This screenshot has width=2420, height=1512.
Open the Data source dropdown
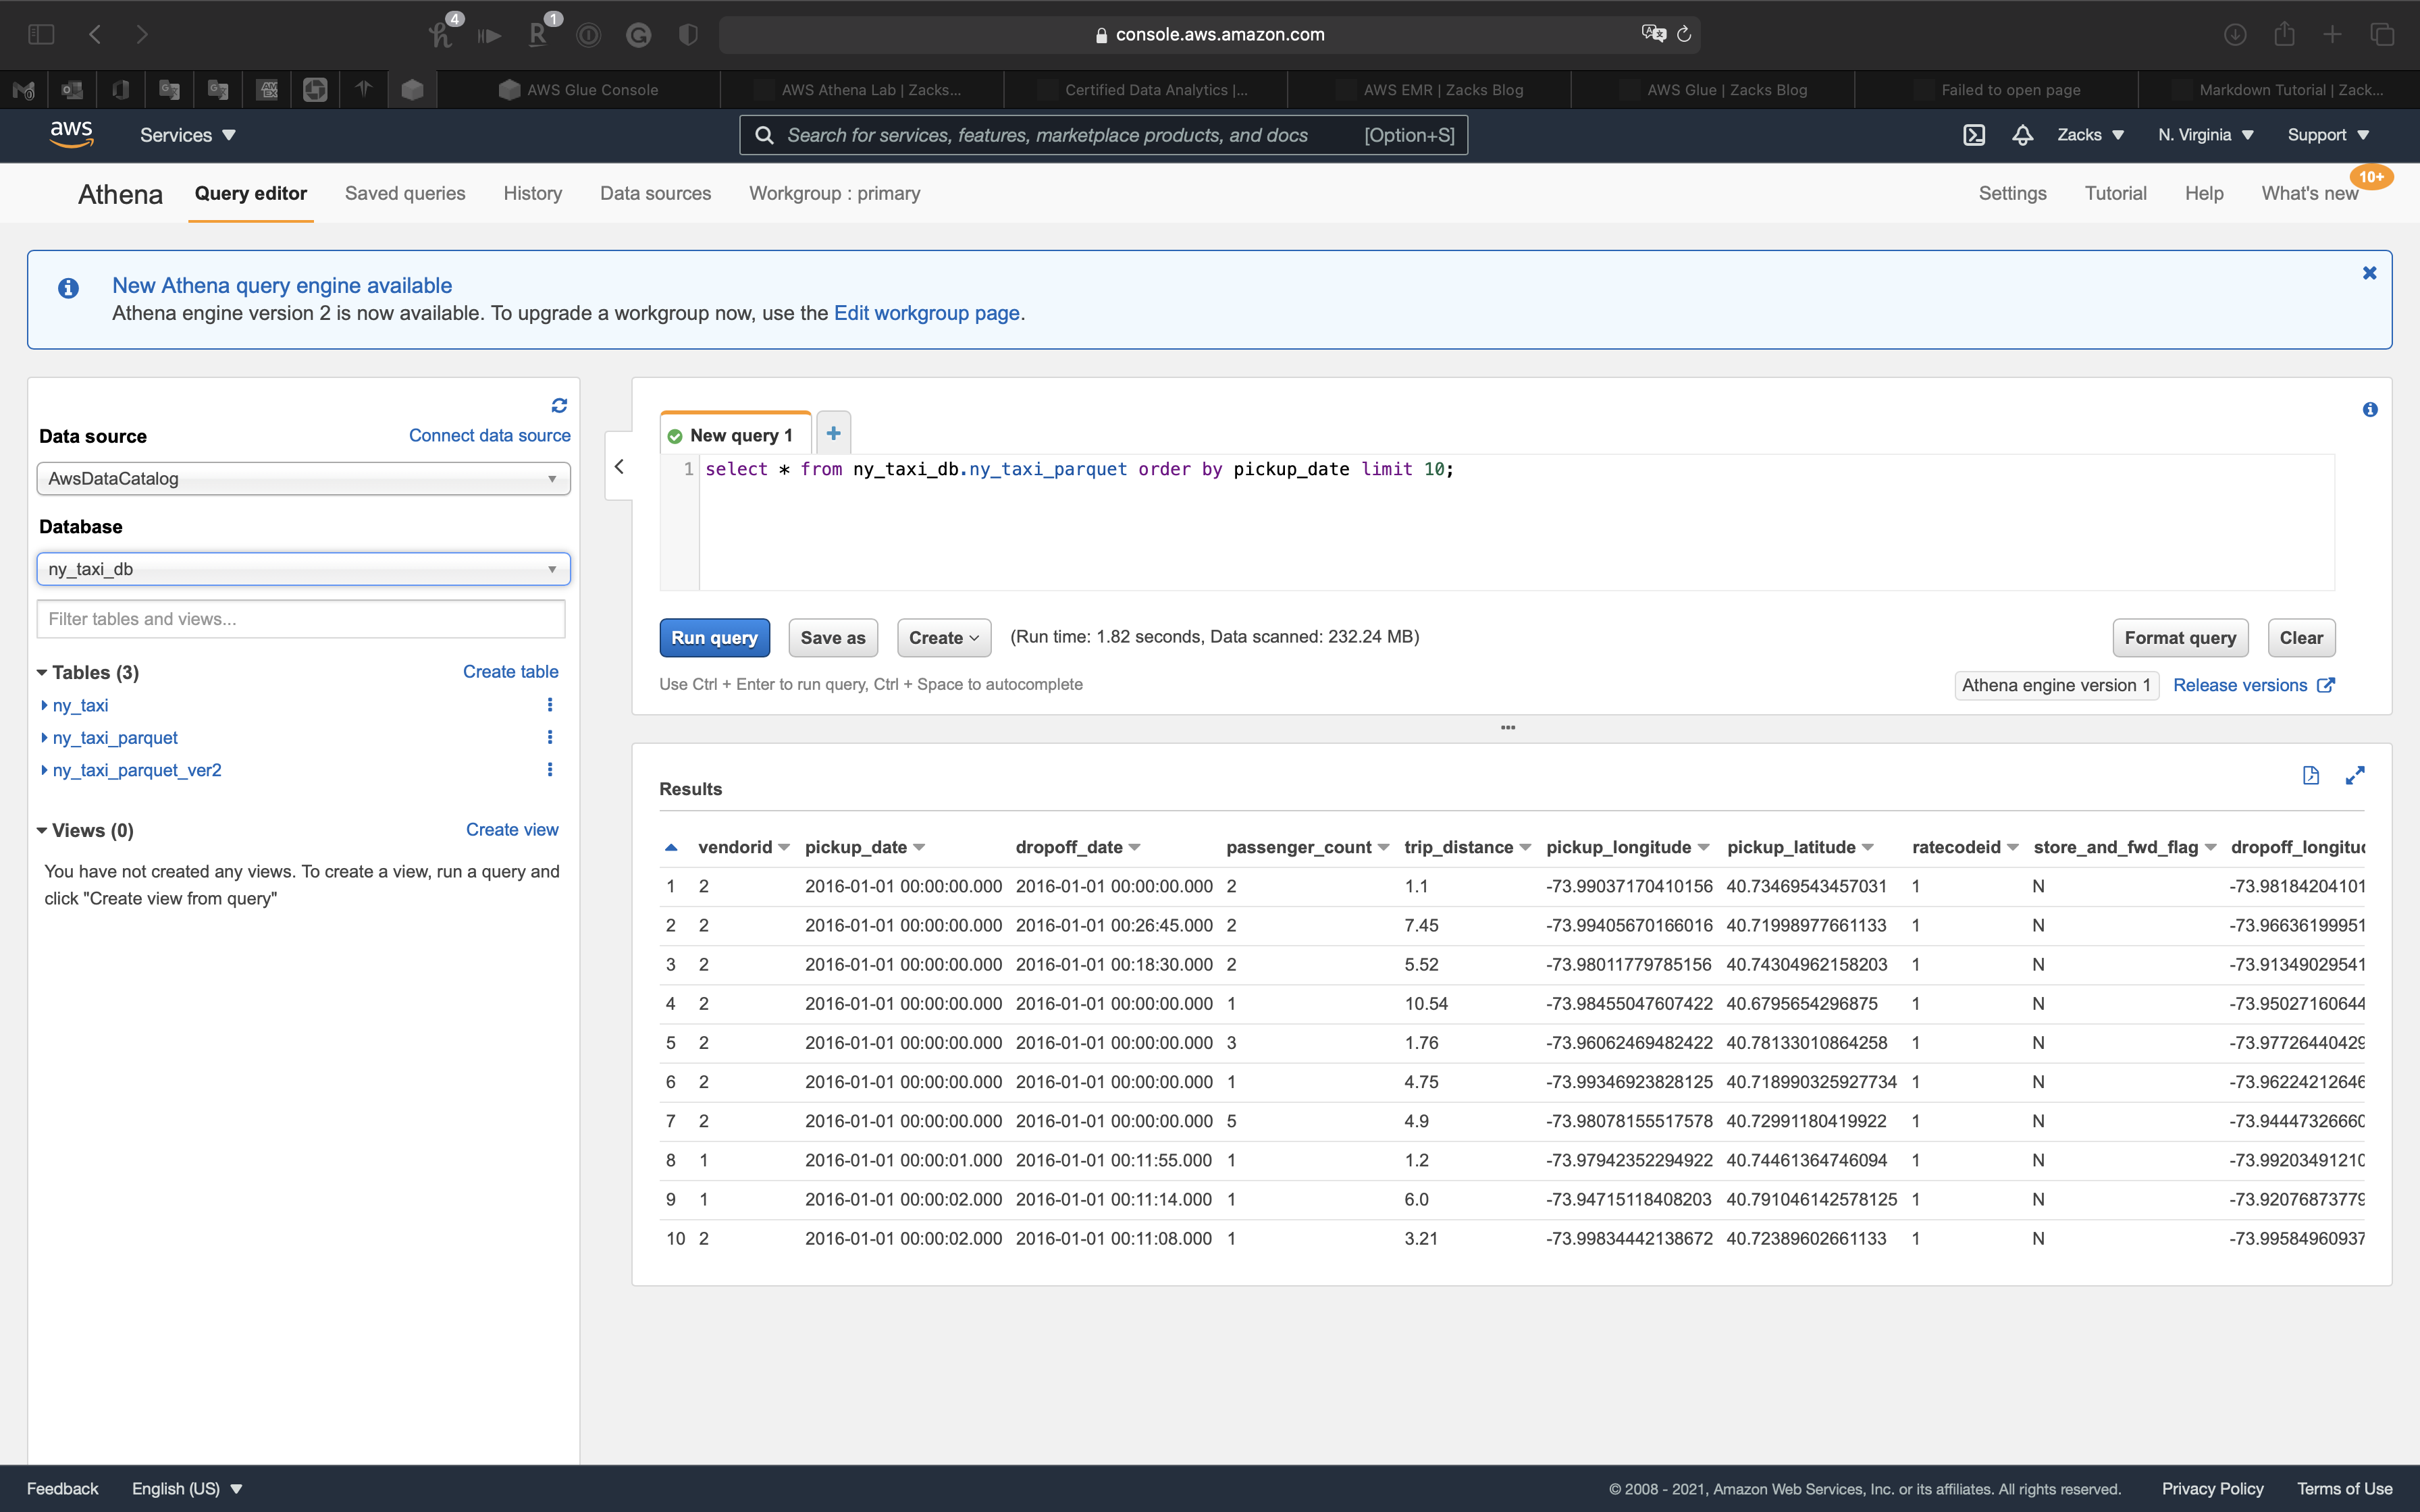pyautogui.click(x=303, y=478)
